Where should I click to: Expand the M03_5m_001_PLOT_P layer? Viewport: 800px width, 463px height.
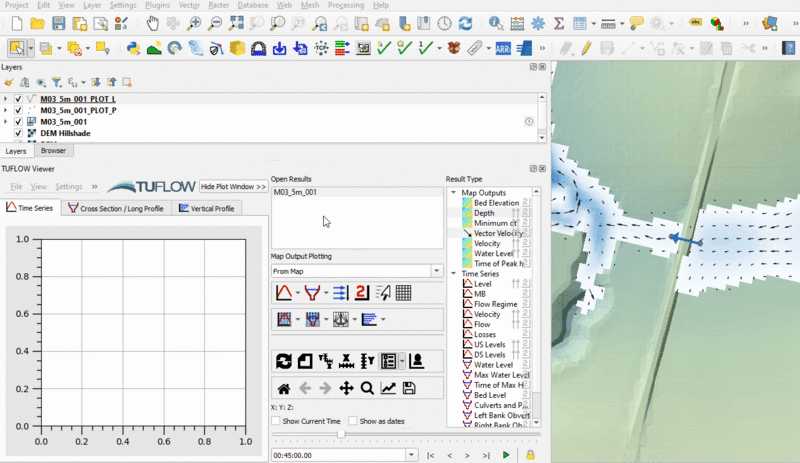point(6,110)
